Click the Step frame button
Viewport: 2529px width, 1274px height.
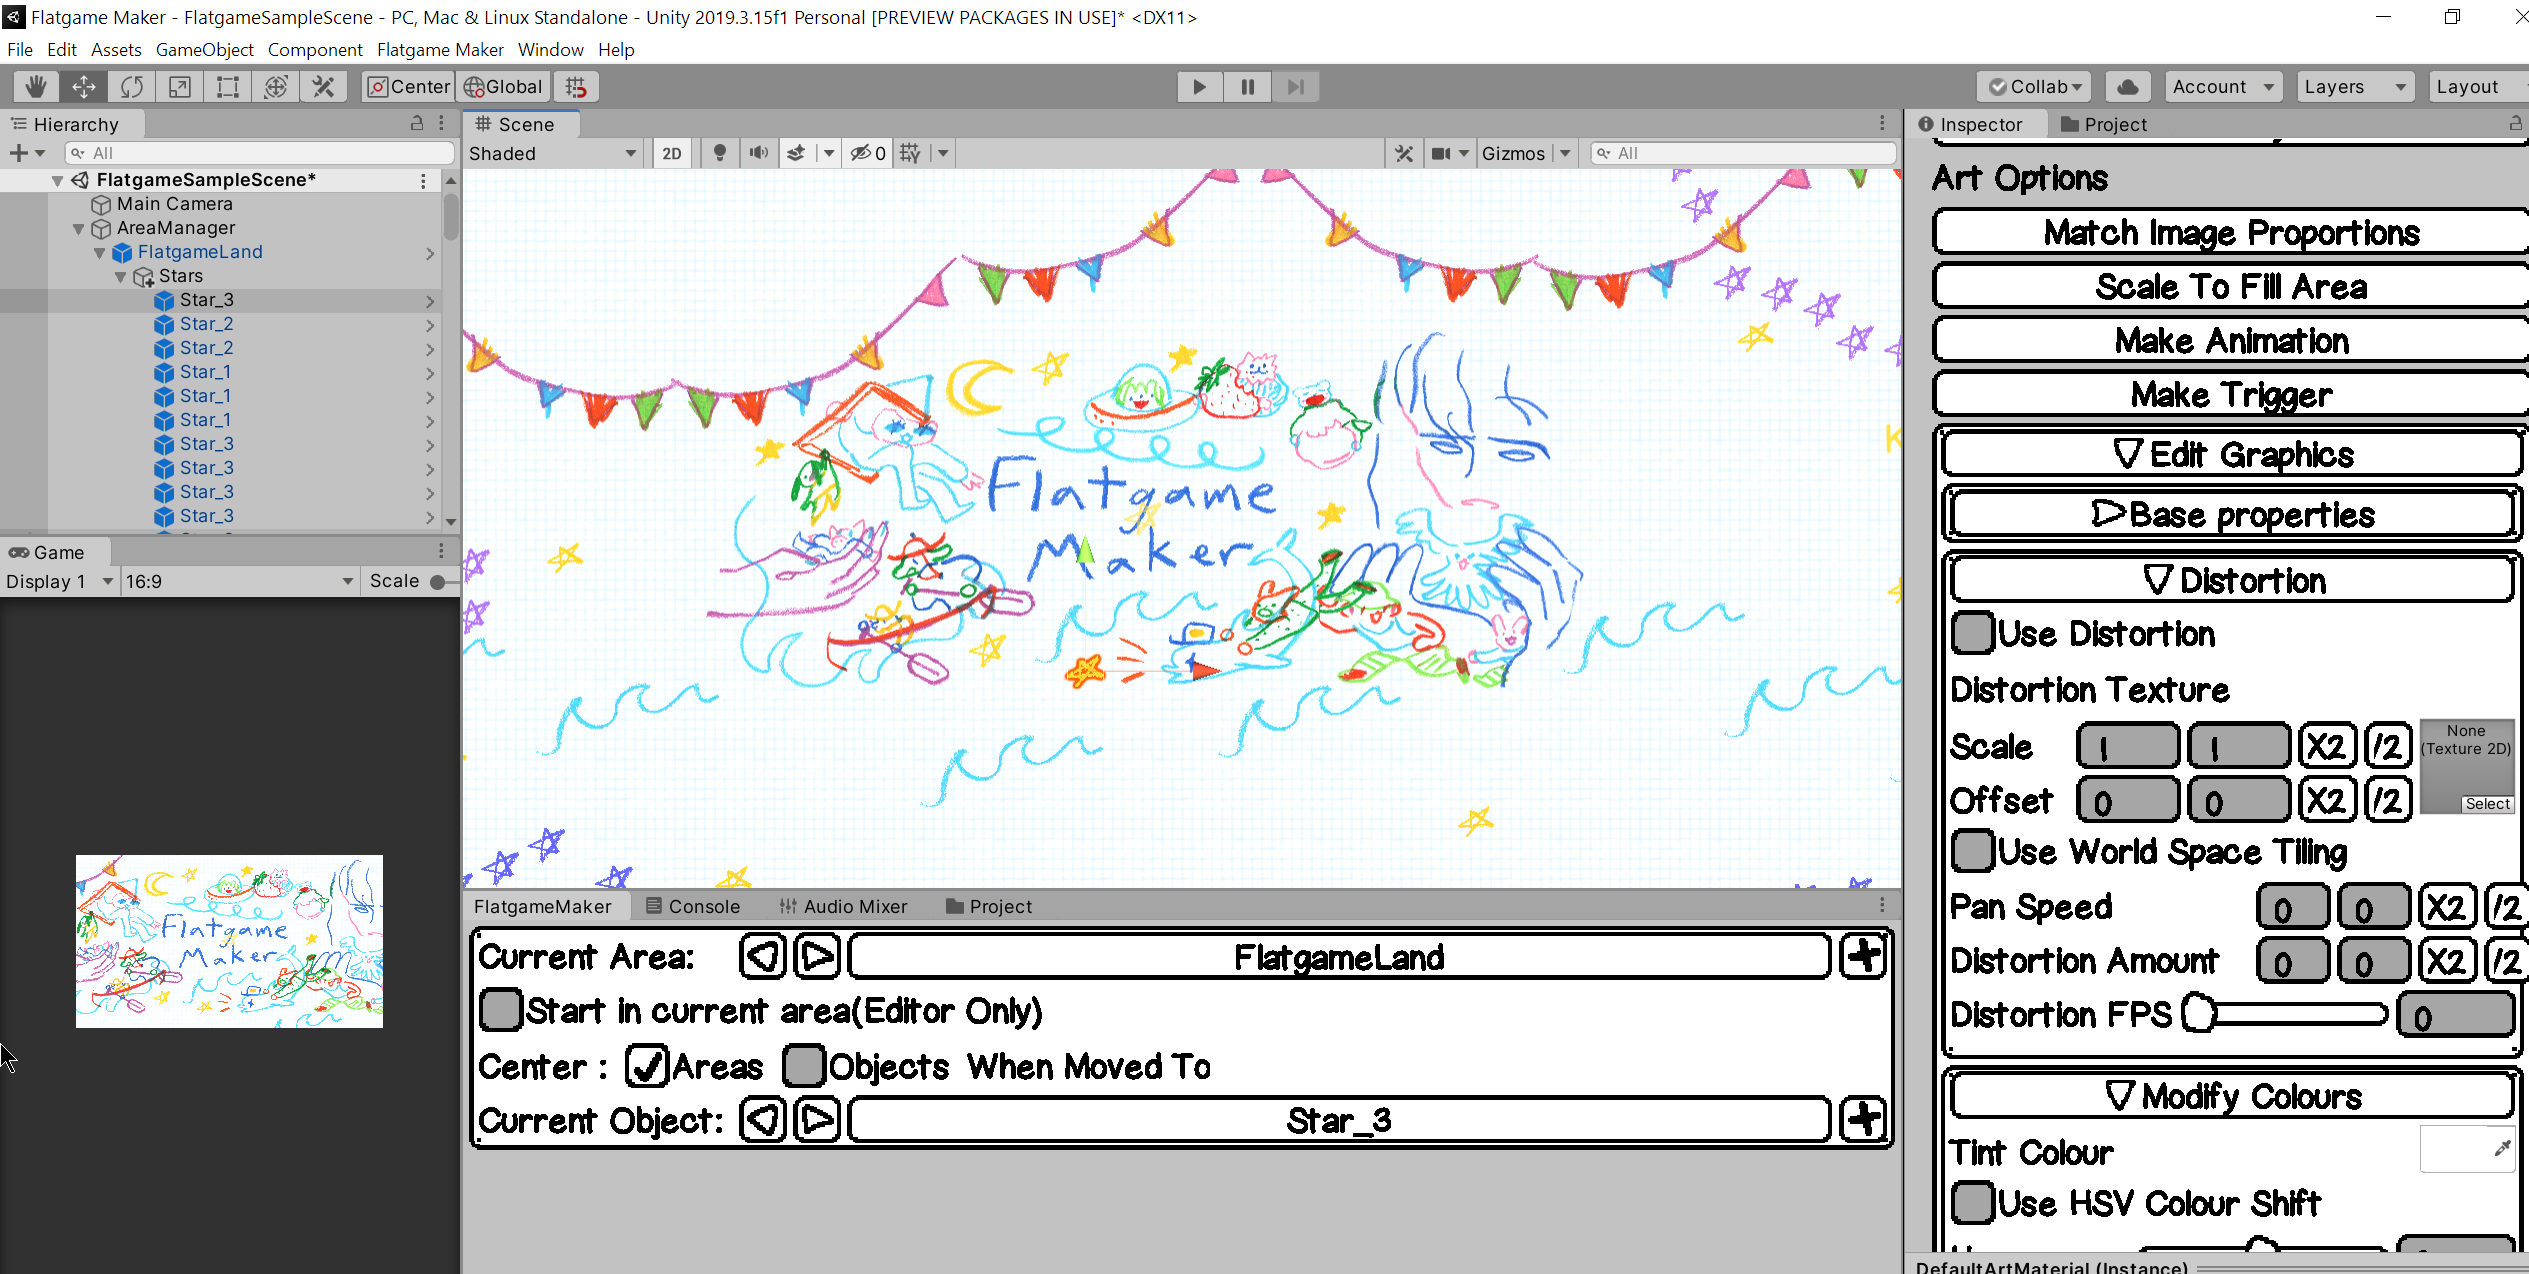(1295, 87)
